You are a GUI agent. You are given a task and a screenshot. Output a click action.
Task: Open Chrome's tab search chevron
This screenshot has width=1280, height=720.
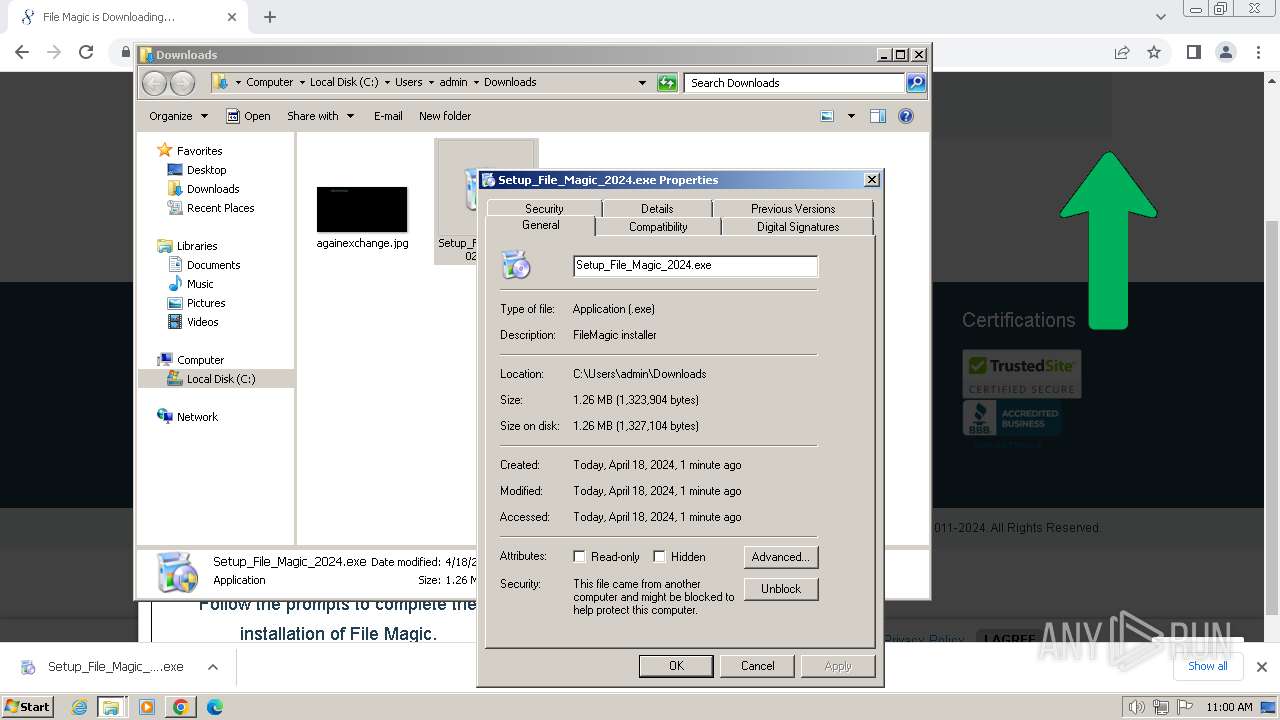(1160, 17)
